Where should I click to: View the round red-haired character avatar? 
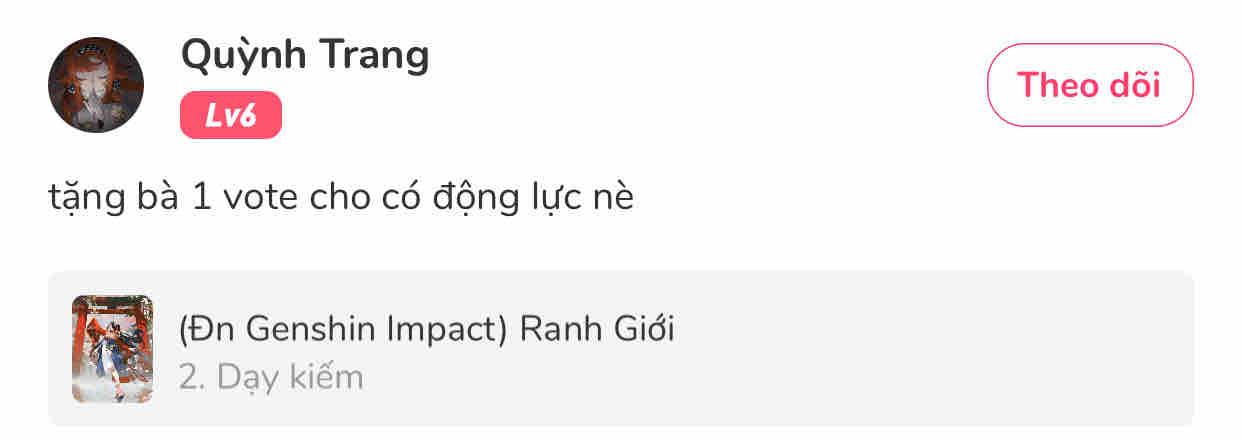(x=96, y=85)
